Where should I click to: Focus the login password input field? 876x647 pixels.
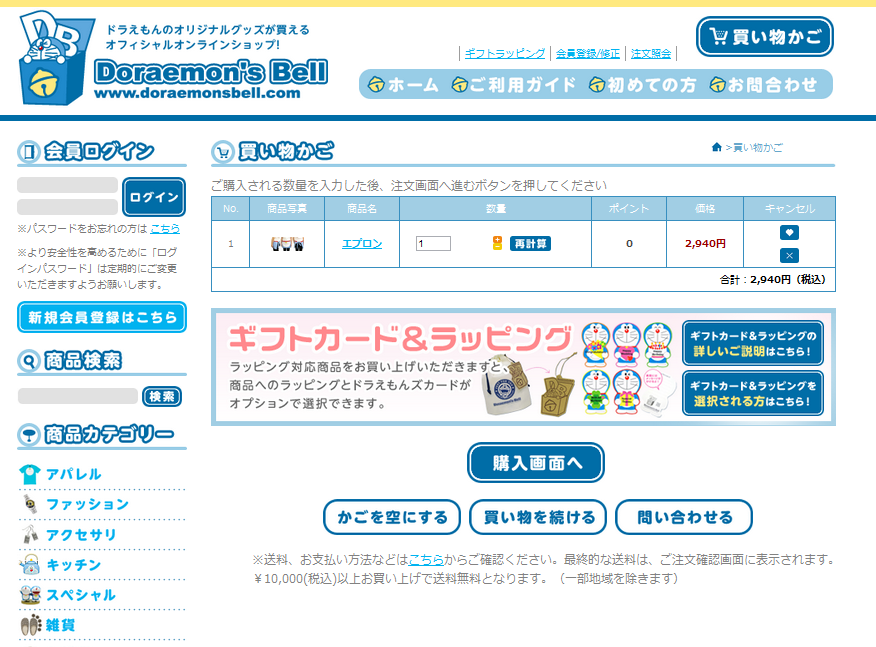(67, 207)
